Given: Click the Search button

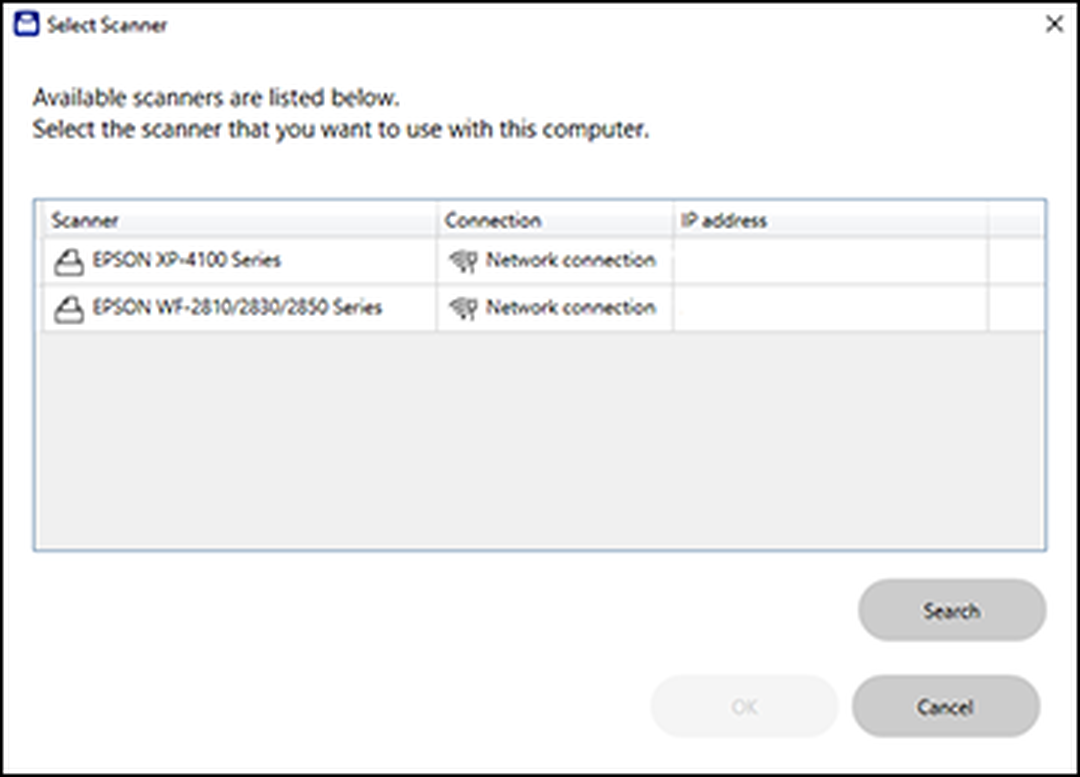Looking at the screenshot, I should click(x=952, y=610).
